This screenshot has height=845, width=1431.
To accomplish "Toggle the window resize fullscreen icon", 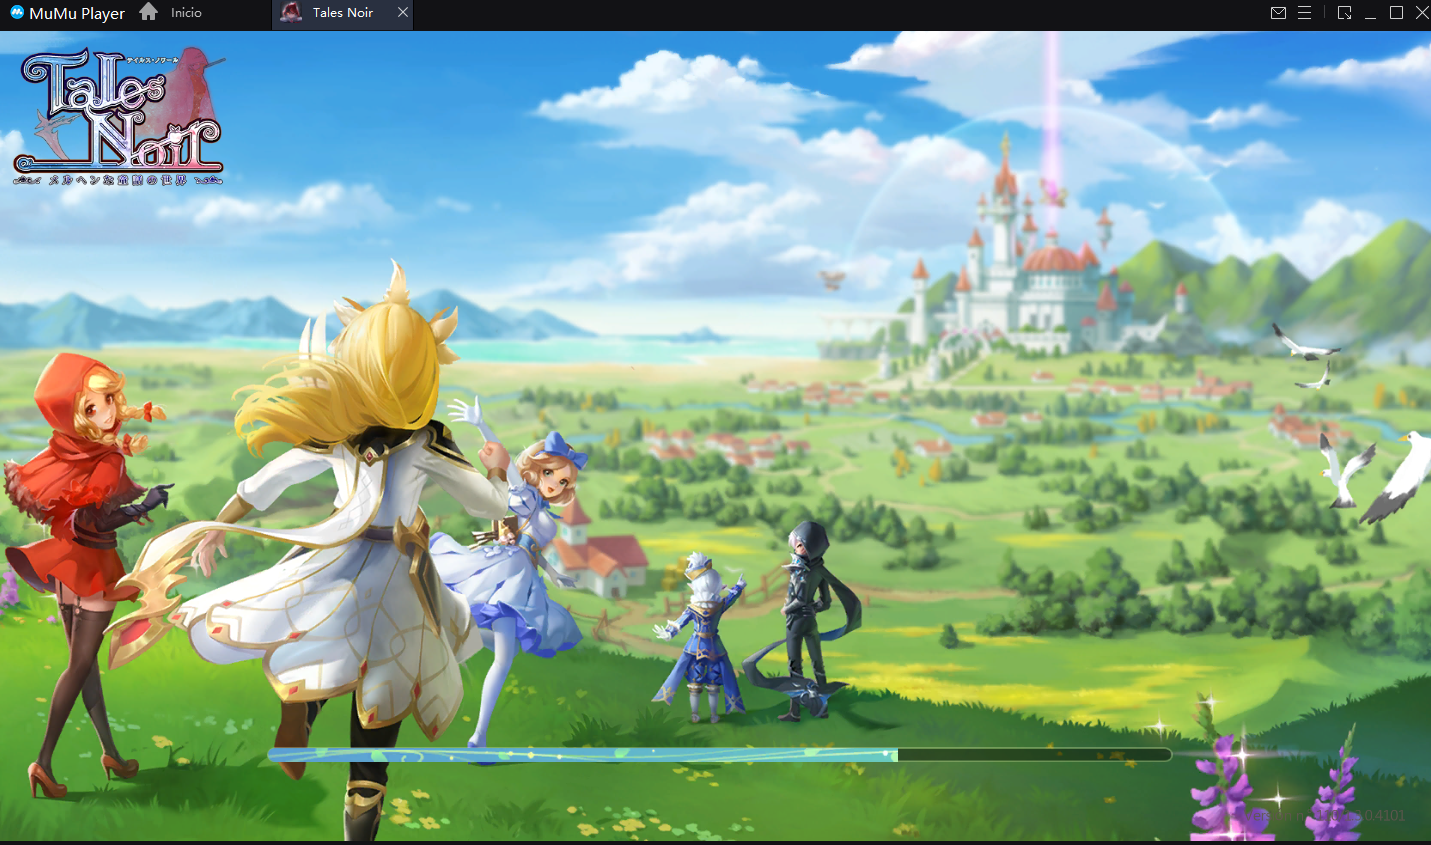I will [1344, 13].
